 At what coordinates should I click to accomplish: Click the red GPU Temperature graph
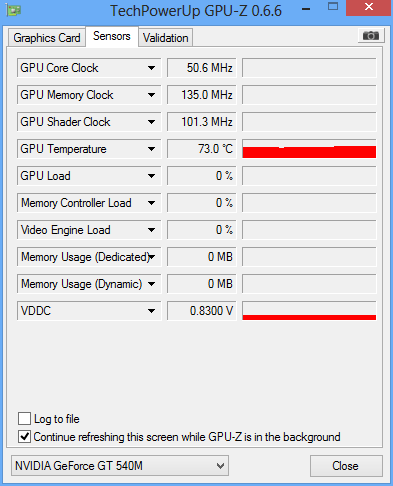coord(309,149)
